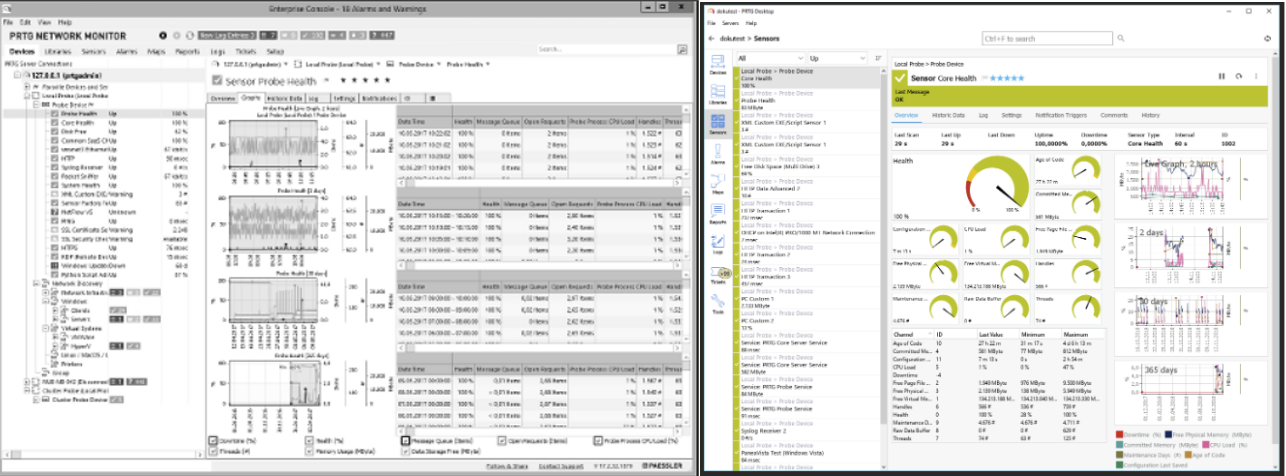This screenshot has height=476, width=1286.
Task: Toggle checkbox beside Core Health tree row
Action: pyautogui.click(x=55, y=122)
